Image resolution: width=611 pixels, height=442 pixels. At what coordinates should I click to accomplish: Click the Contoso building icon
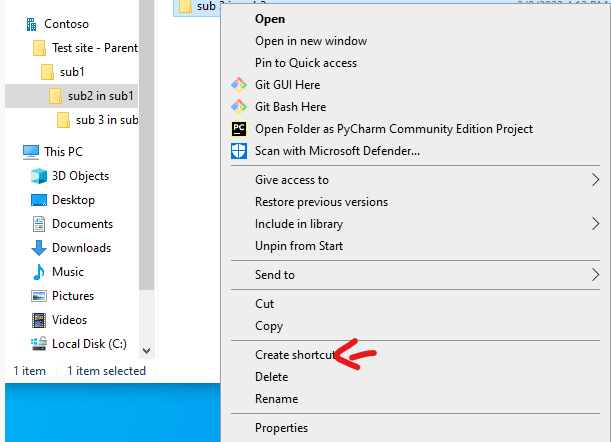[32, 24]
